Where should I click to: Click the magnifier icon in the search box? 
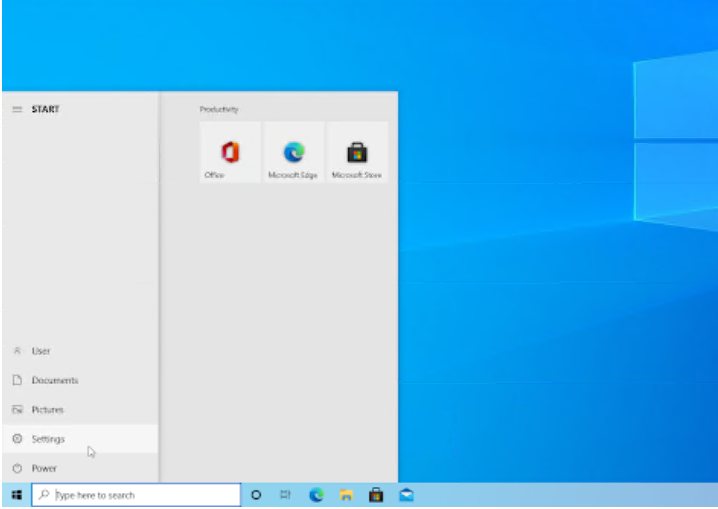44,495
